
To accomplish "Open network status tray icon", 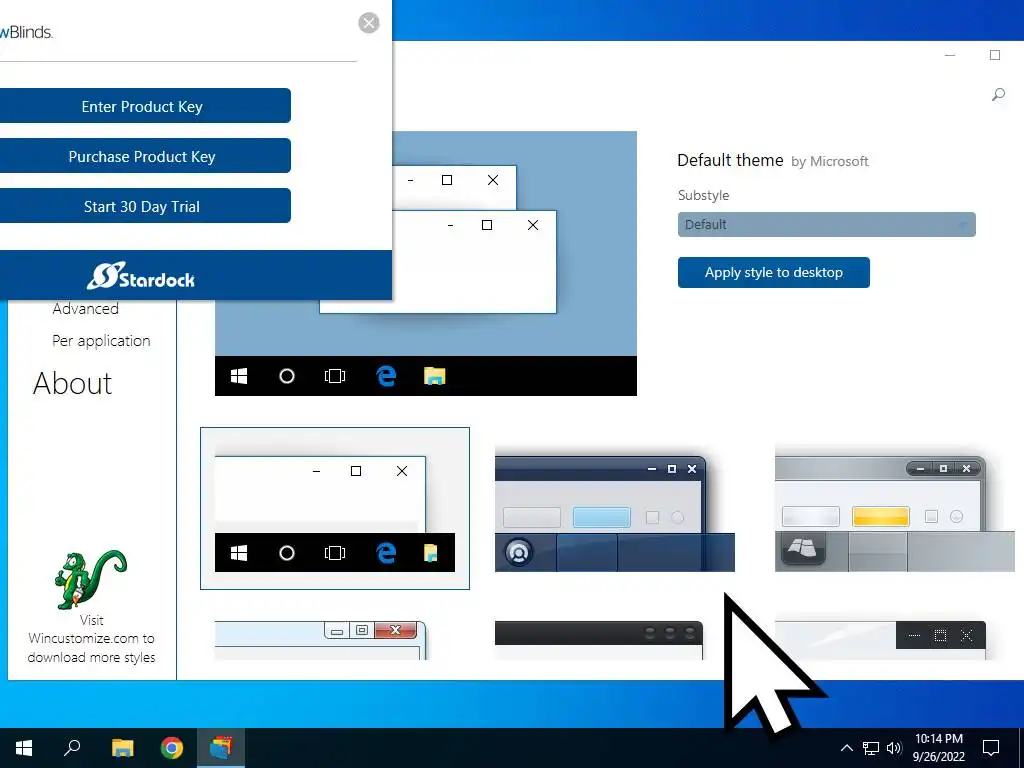I will pos(871,748).
